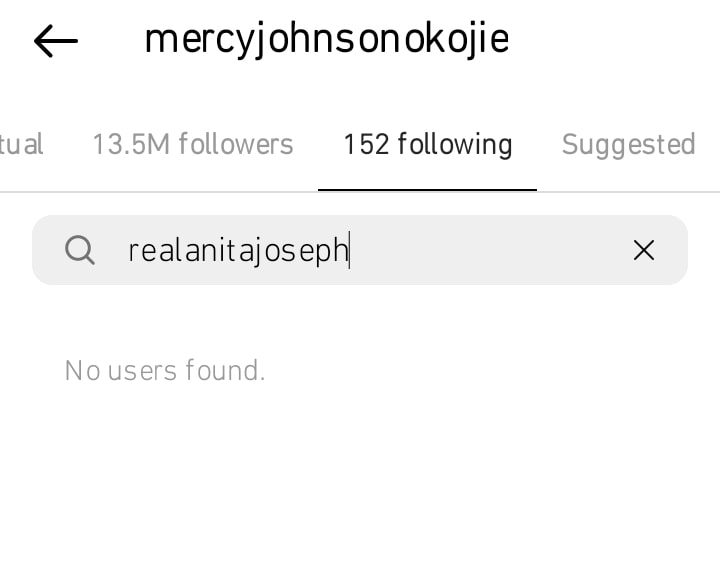Switch to the Suggested tab

[x=629, y=145]
